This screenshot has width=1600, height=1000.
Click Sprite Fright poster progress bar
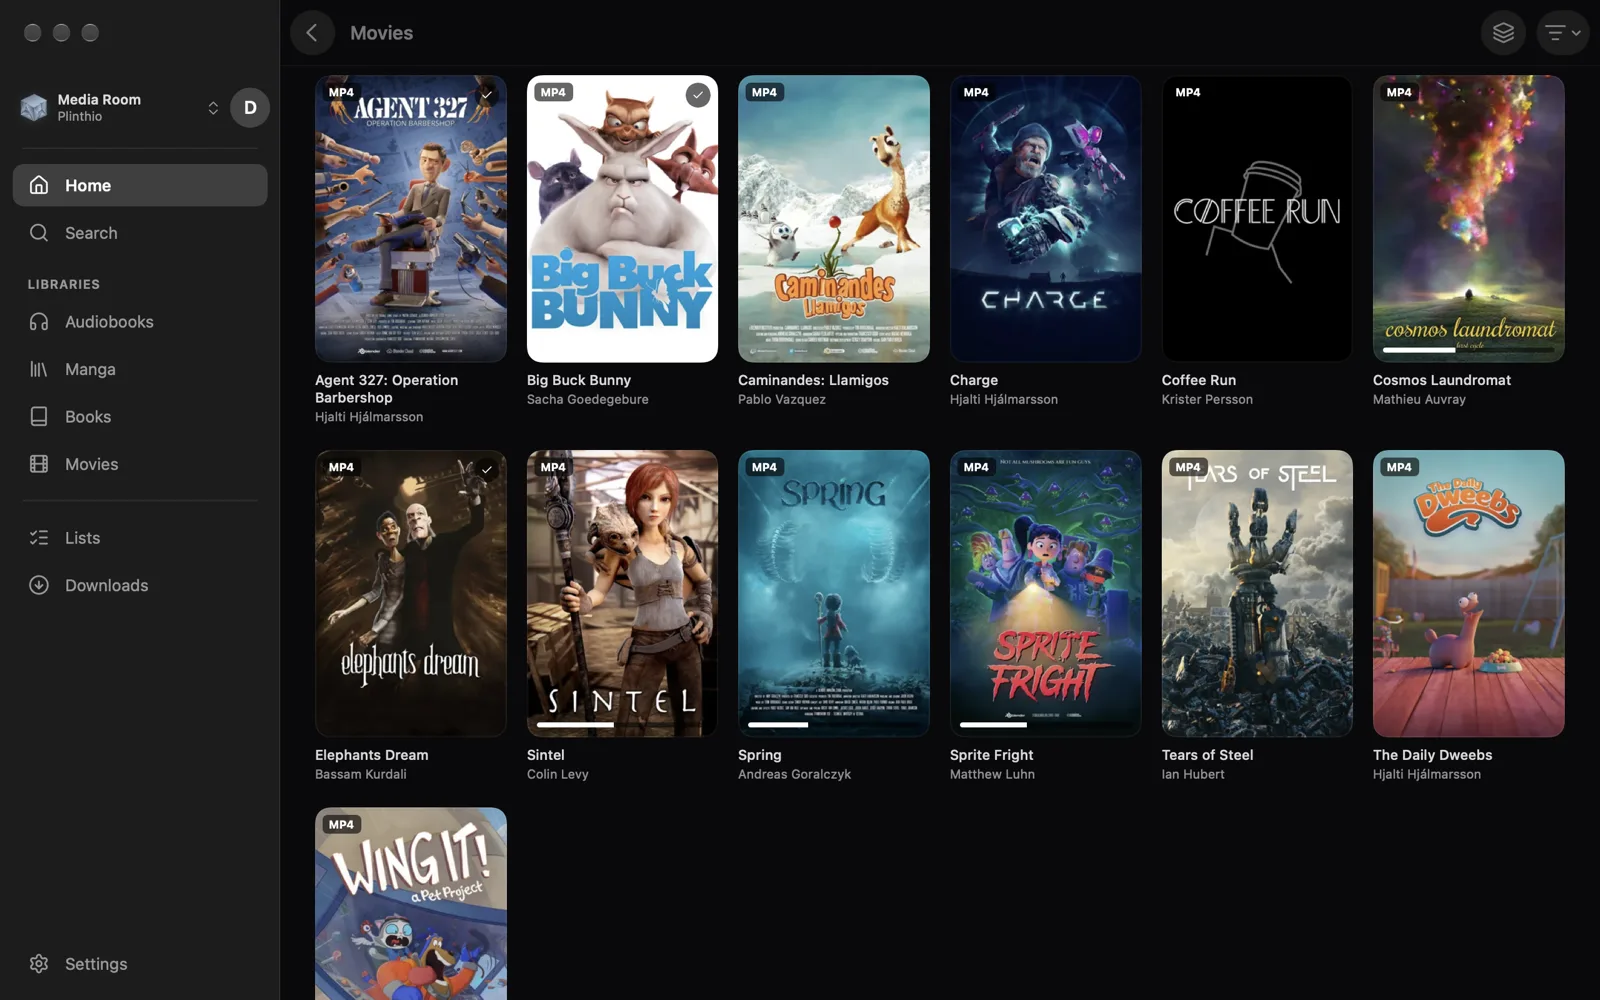pos(1045,725)
